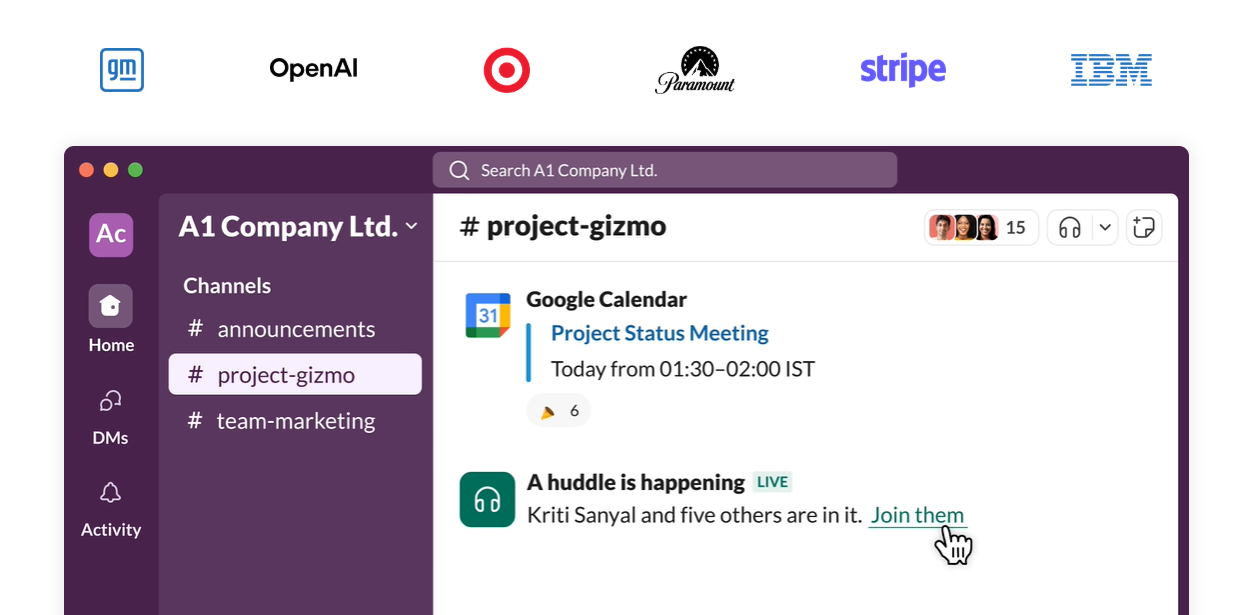This screenshot has height=615, width=1238.
Task: Start a huddle with headphones icon
Action: (x=1070, y=228)
